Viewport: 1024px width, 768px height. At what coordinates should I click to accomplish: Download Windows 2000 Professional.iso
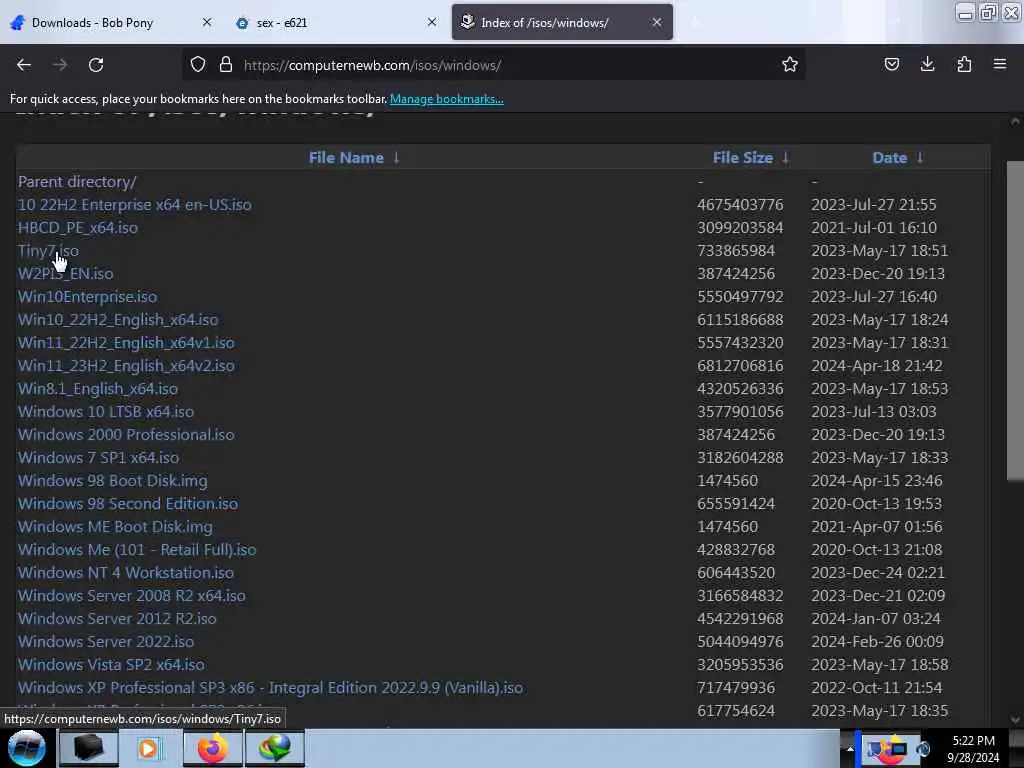point(126,434)
